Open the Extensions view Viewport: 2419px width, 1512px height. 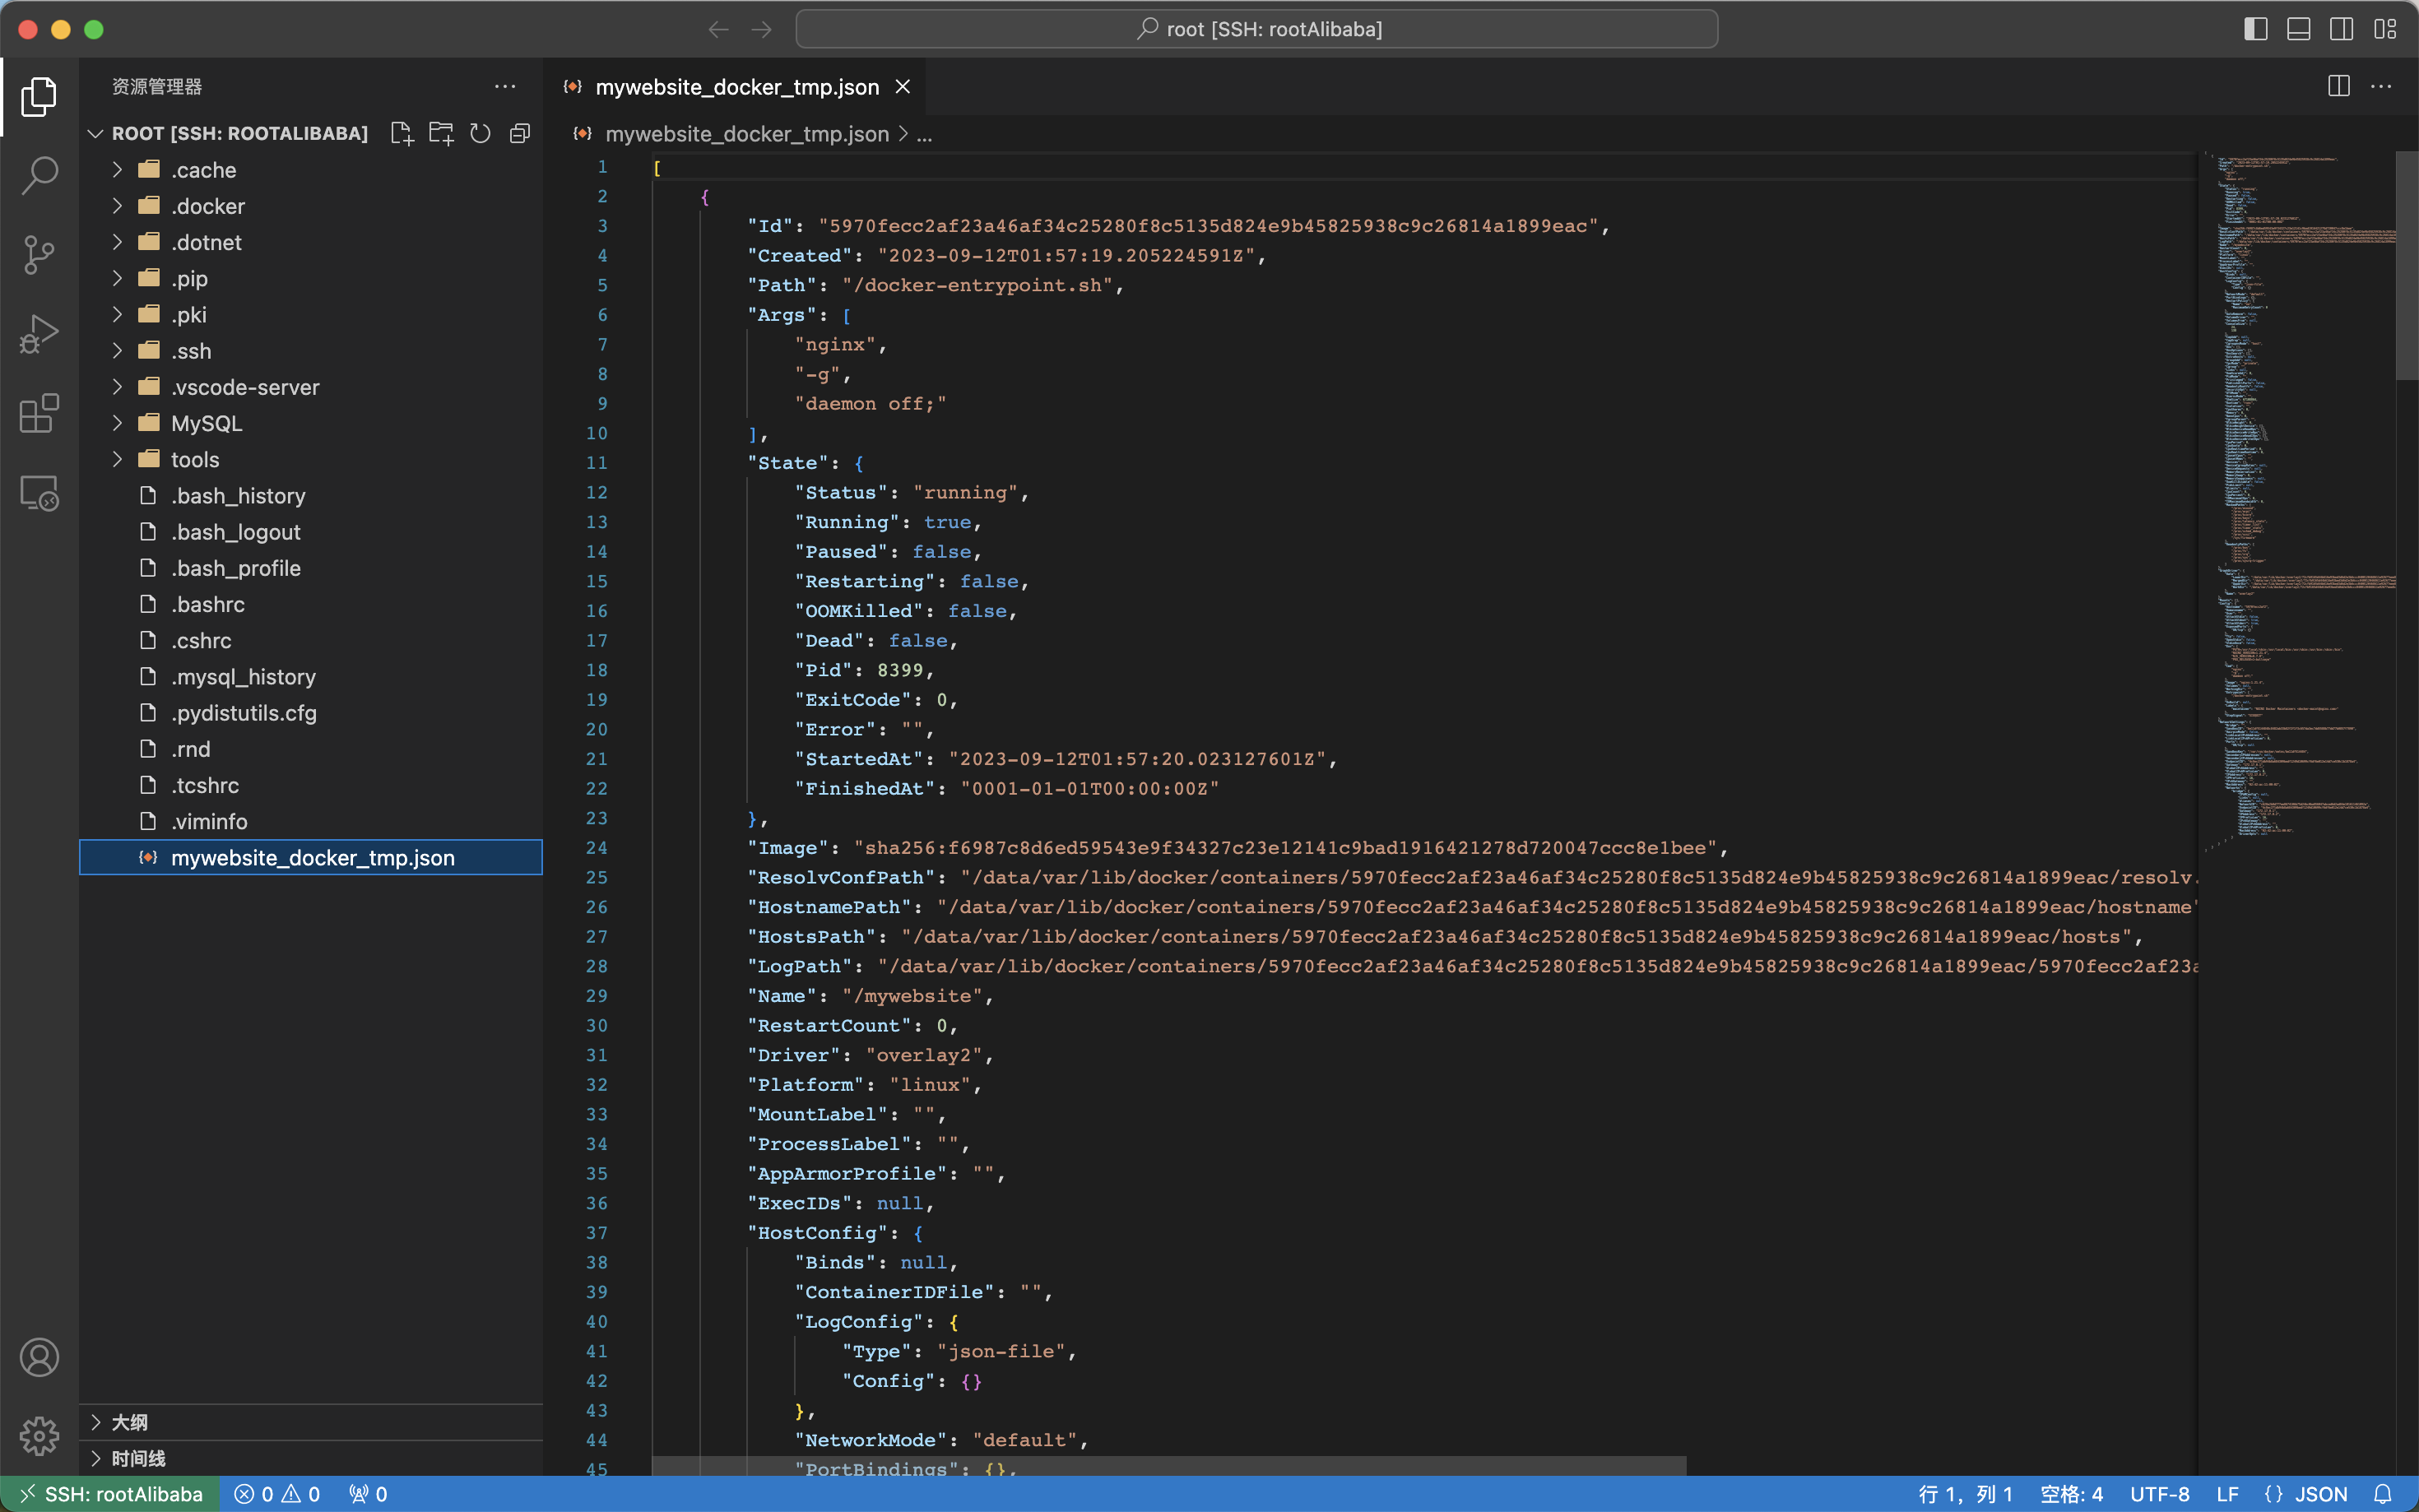click(x=39, y=413)
